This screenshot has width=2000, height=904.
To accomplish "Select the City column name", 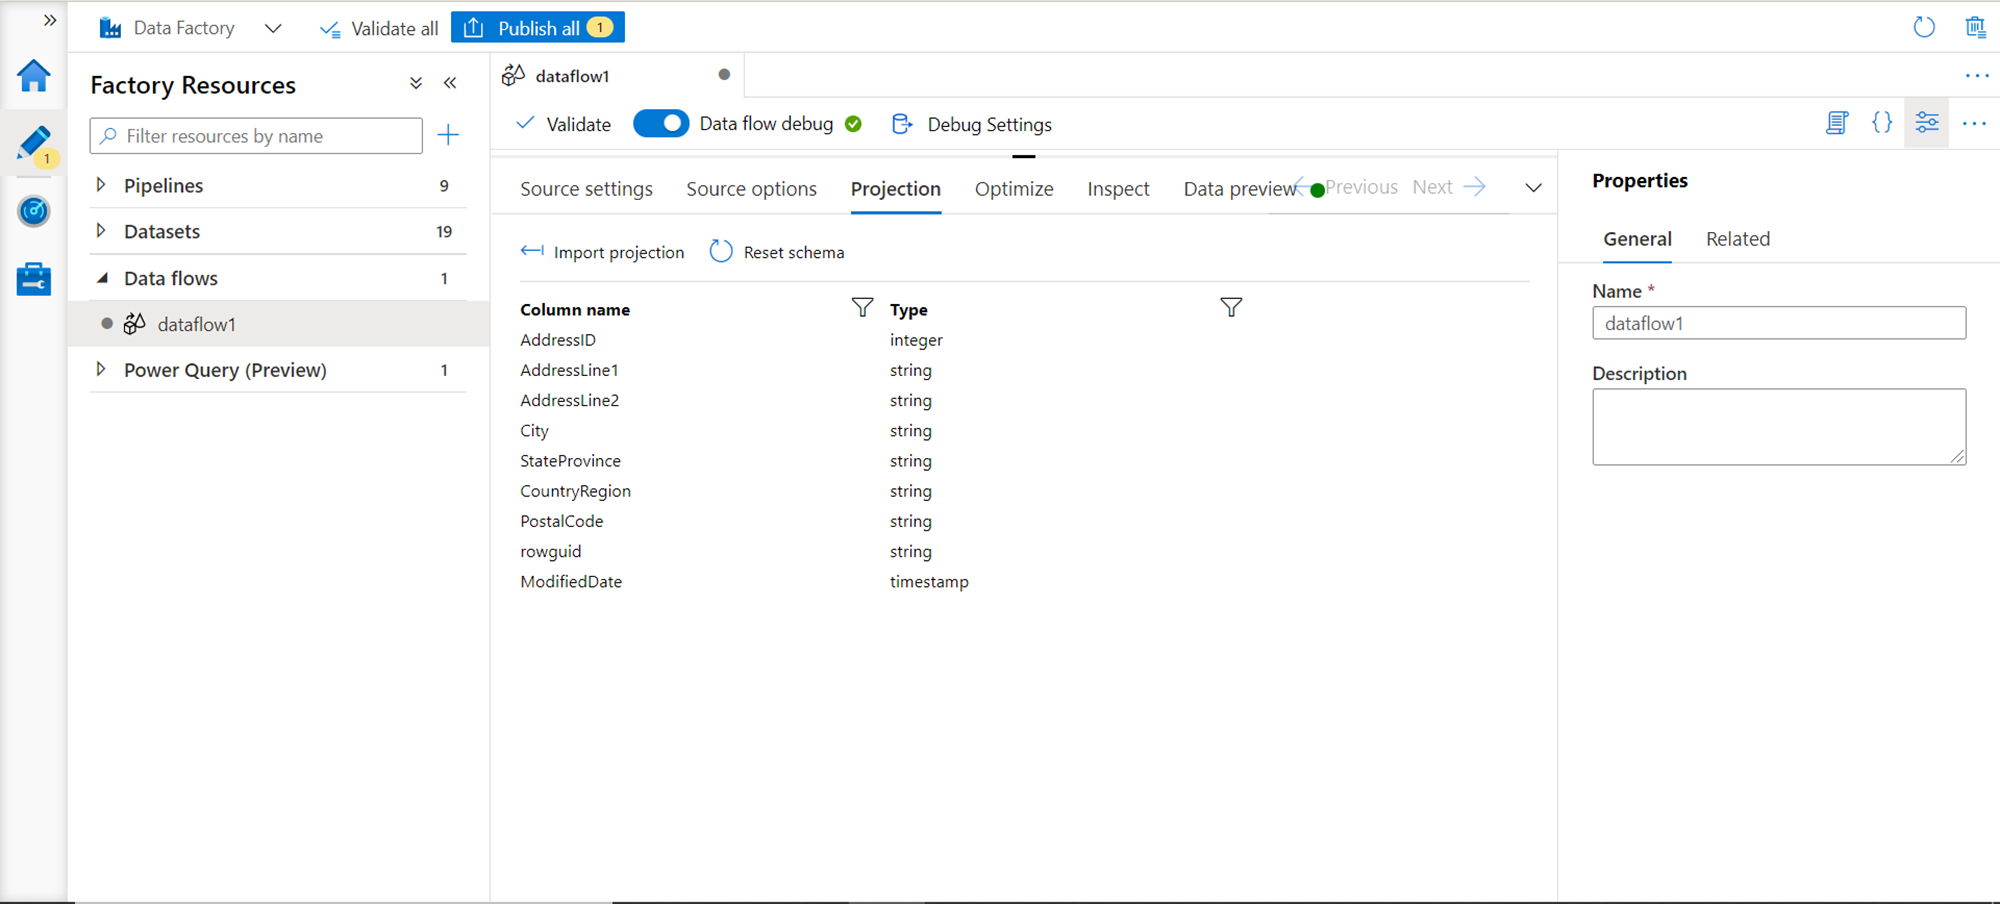I will (534, 431).
